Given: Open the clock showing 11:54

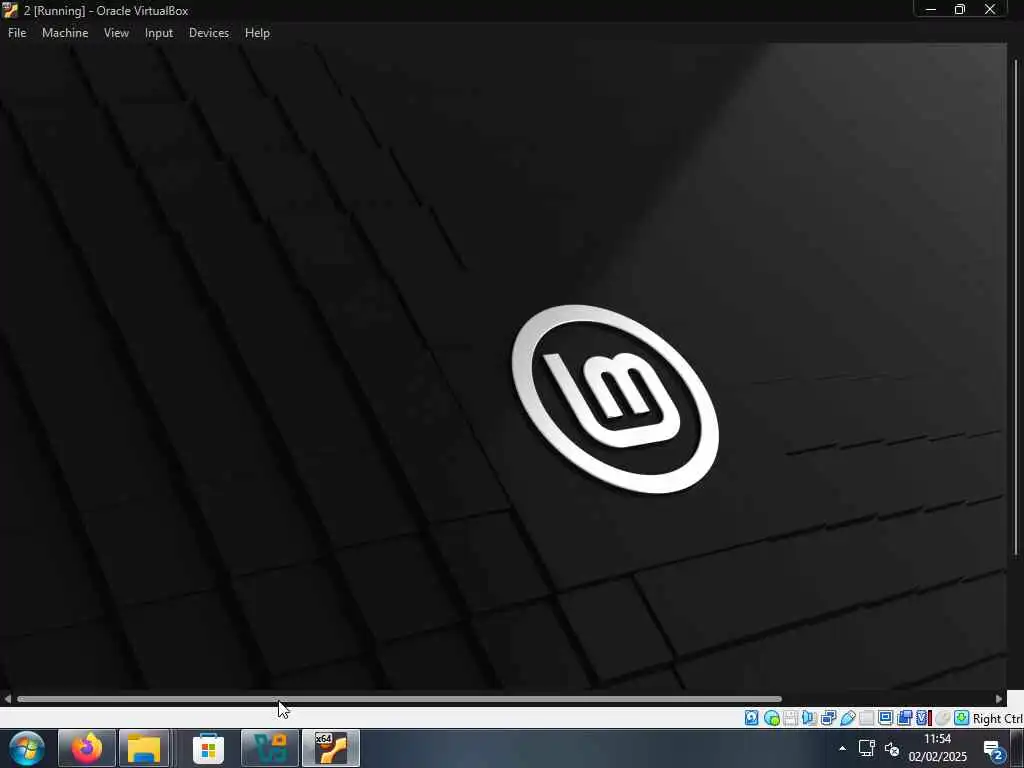Looking at the screenshot, I should tap(938, 748).
